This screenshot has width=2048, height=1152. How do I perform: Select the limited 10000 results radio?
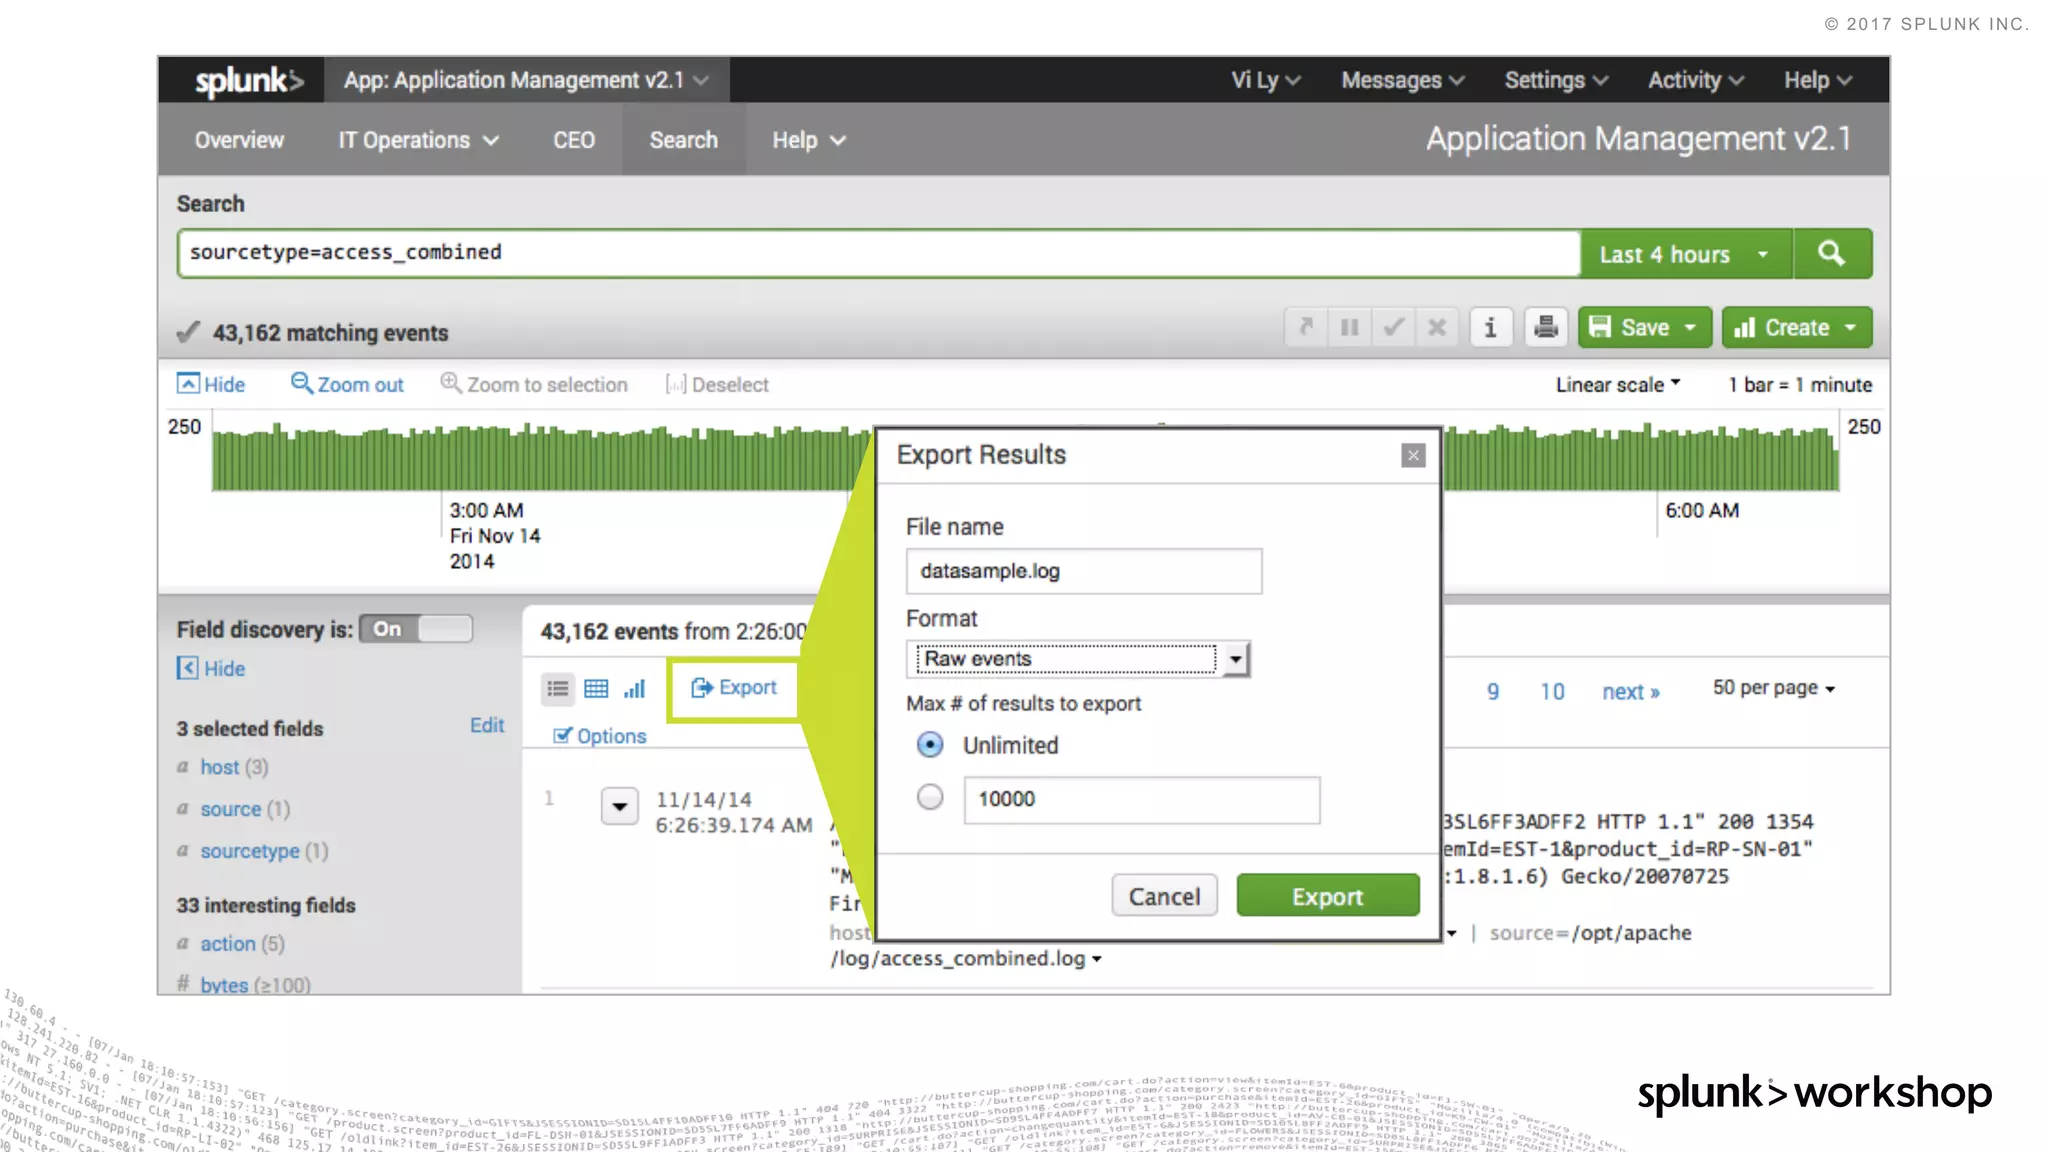[930, 797]
